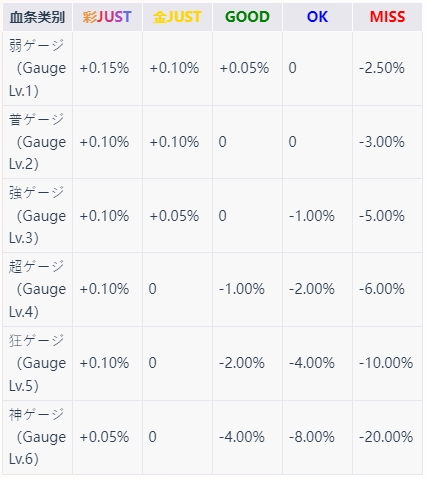
Task: Select the -6.00% MISS cell for 超ゲージ
Action: click(387, 289)
